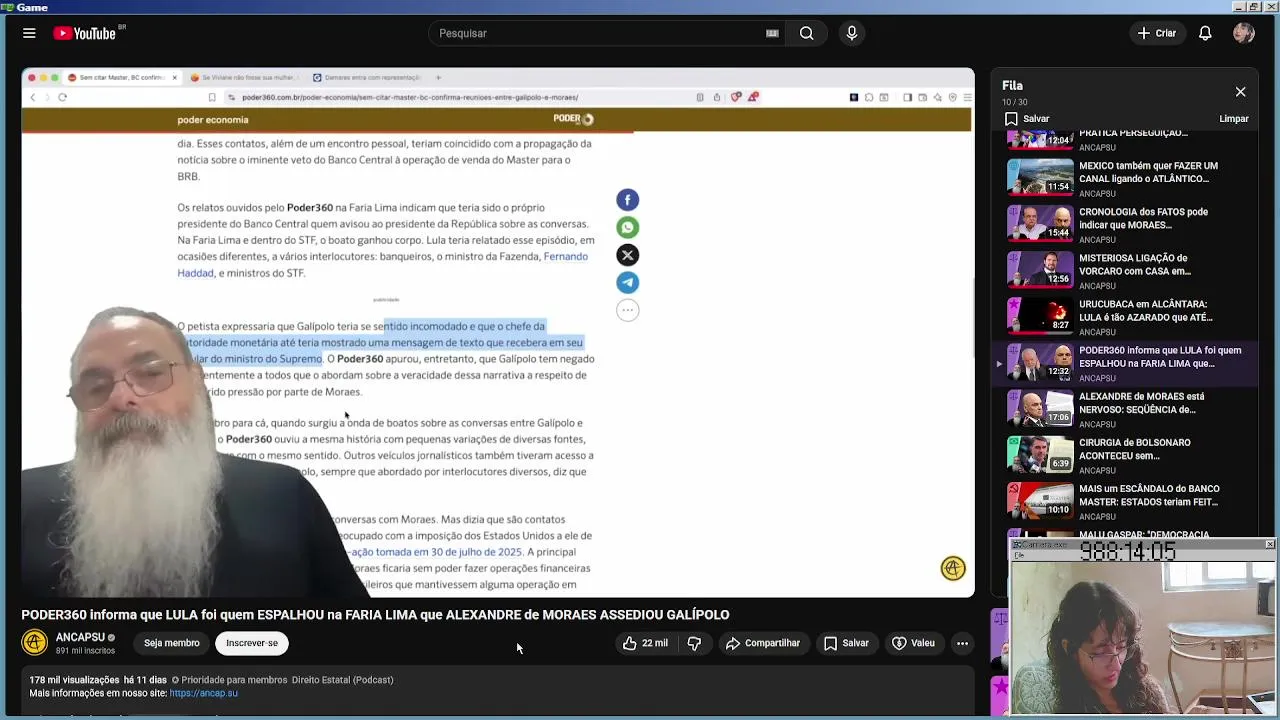
Task: Click WhatsApp share icon in article
Action: tap(627, 228)
